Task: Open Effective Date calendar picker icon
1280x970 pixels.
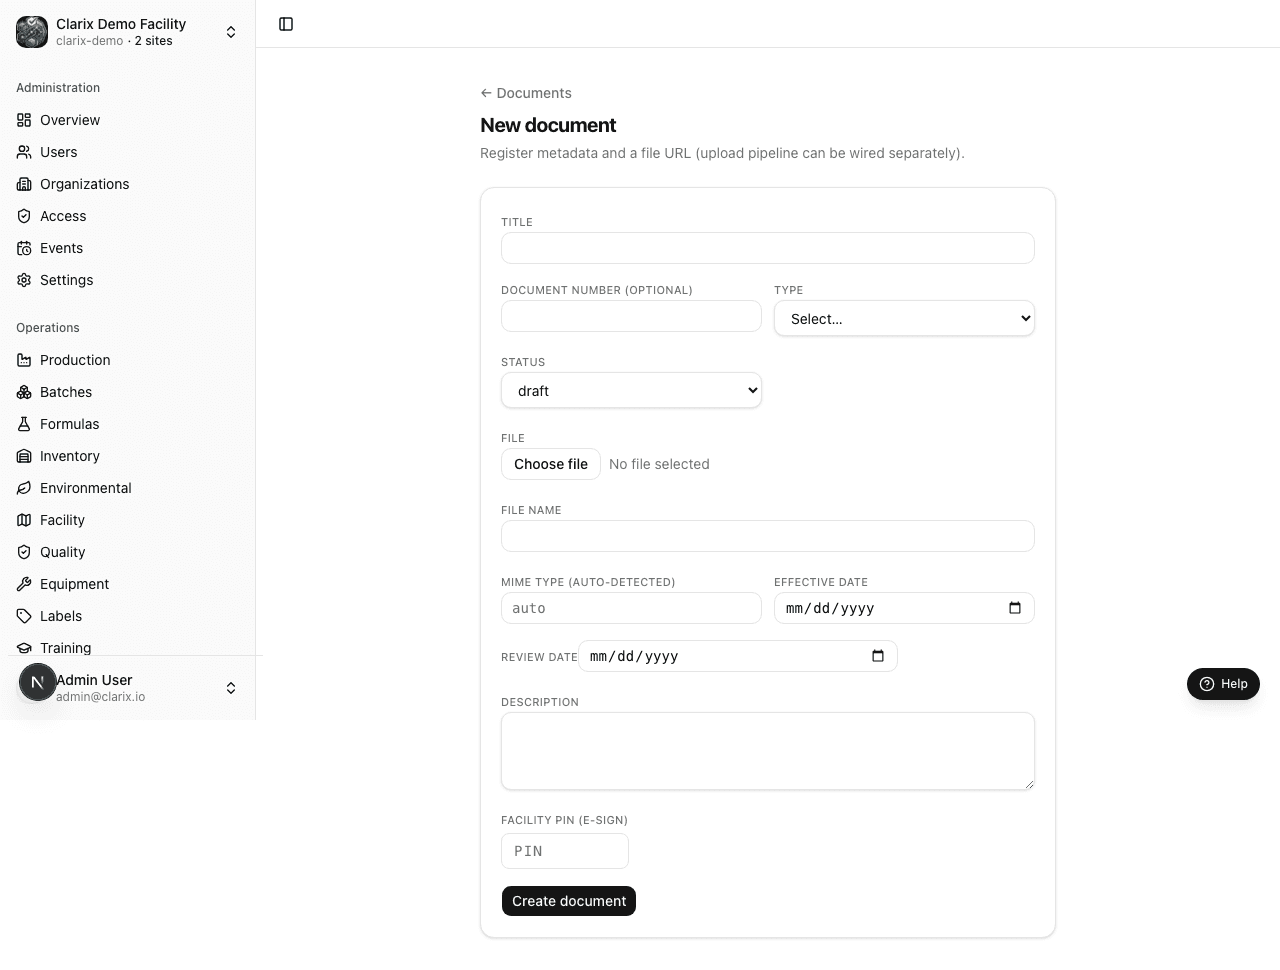Action: 1015,608
